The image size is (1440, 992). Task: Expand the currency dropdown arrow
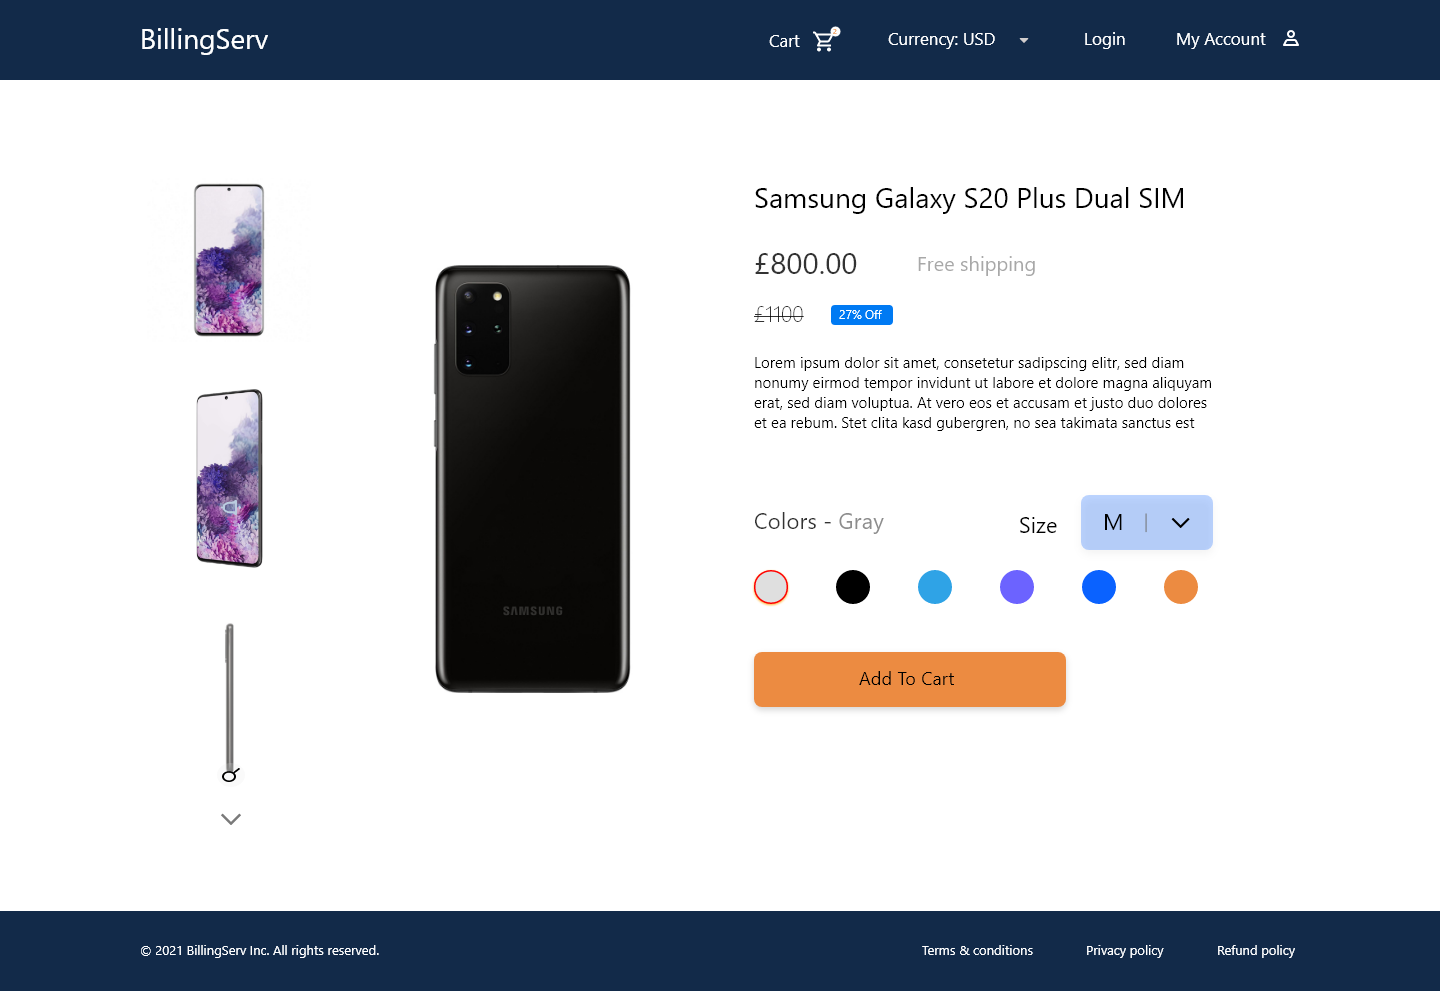(1024, 40)
